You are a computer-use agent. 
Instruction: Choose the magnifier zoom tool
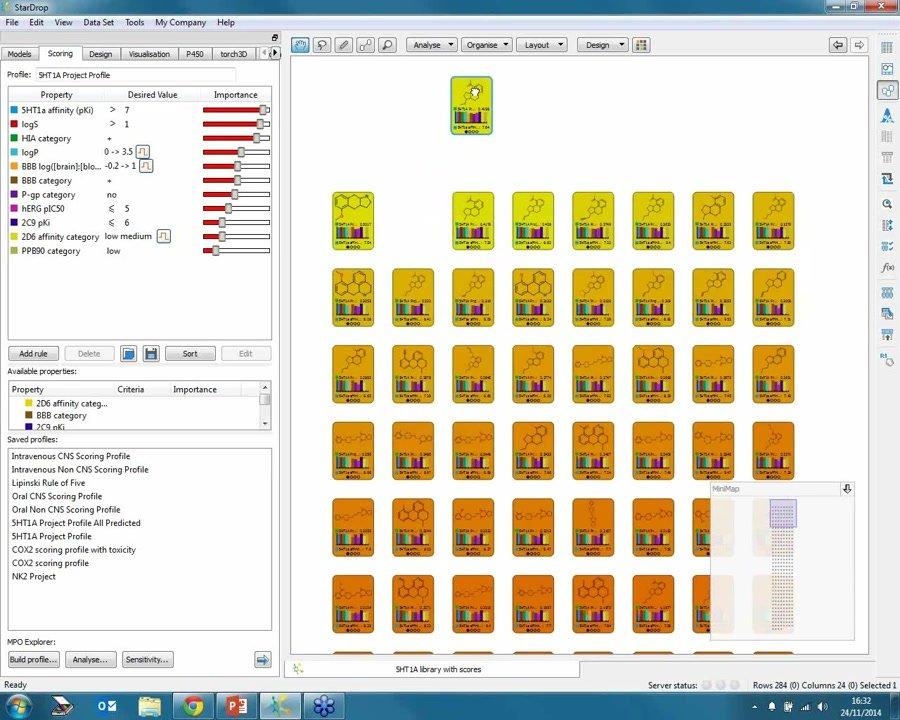point(388,44)
